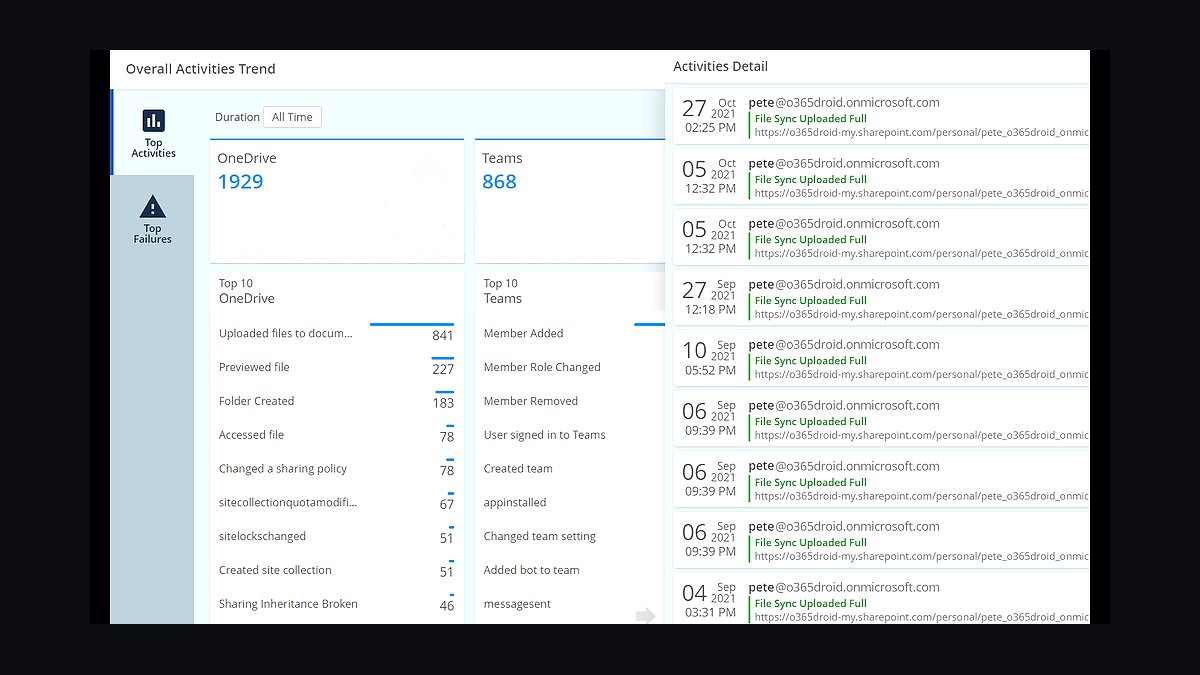The width and height of the screenshot is (1200, 675).
Task: Click the "Activities Detail" panel heading
Action: (x=721, y=67)
